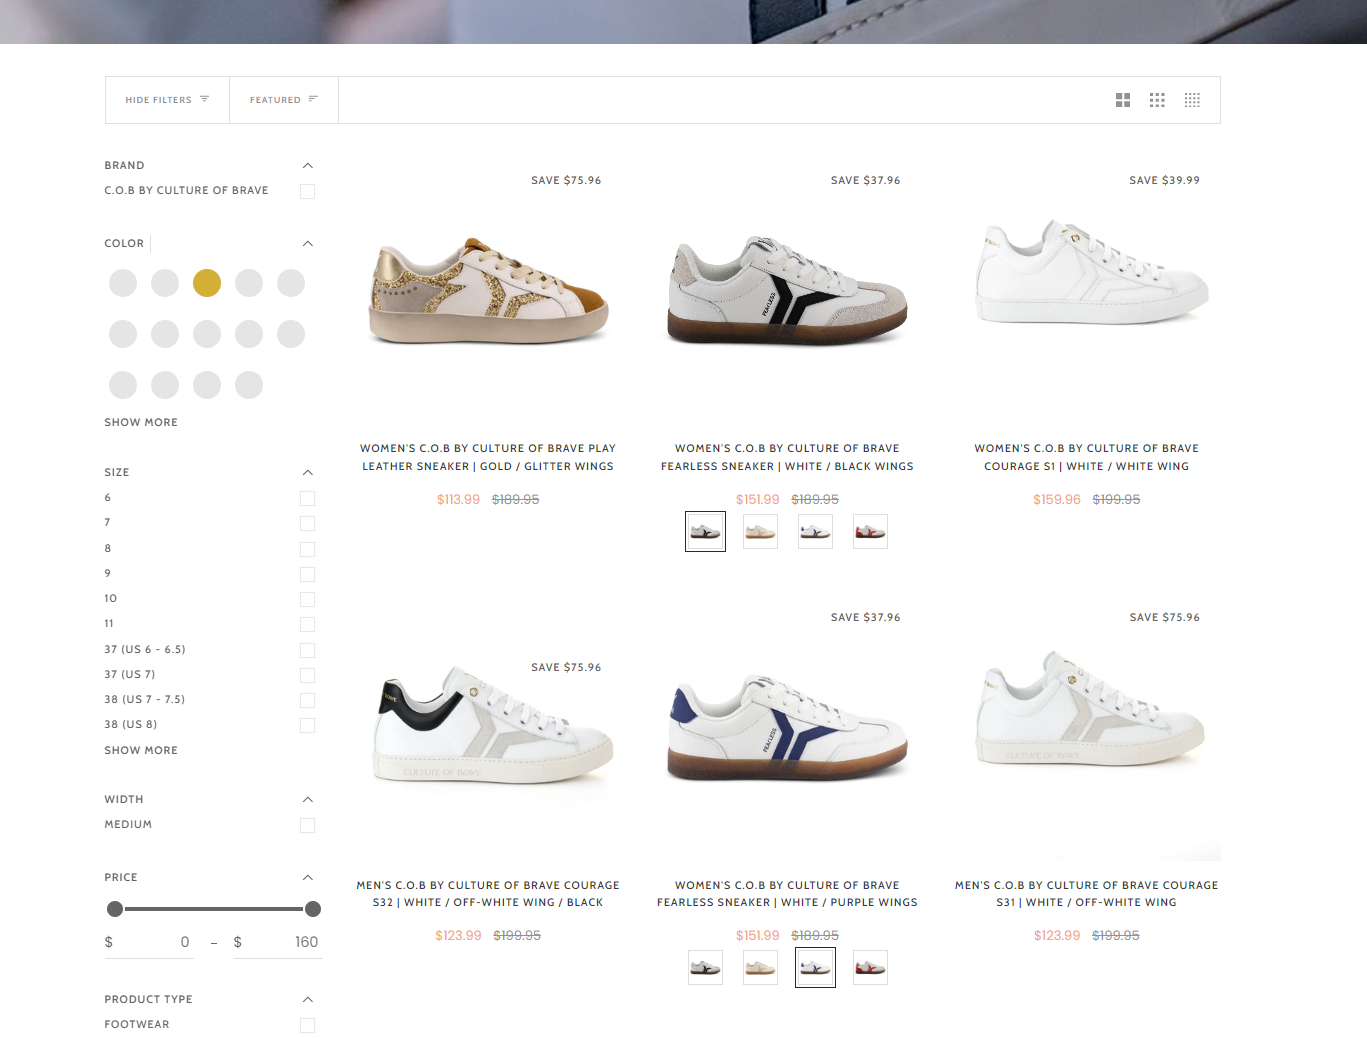Collapse the Brand filter section
Image resolution: width=1367 pixels, height=1038 pixels.
(x=308, y=166)
